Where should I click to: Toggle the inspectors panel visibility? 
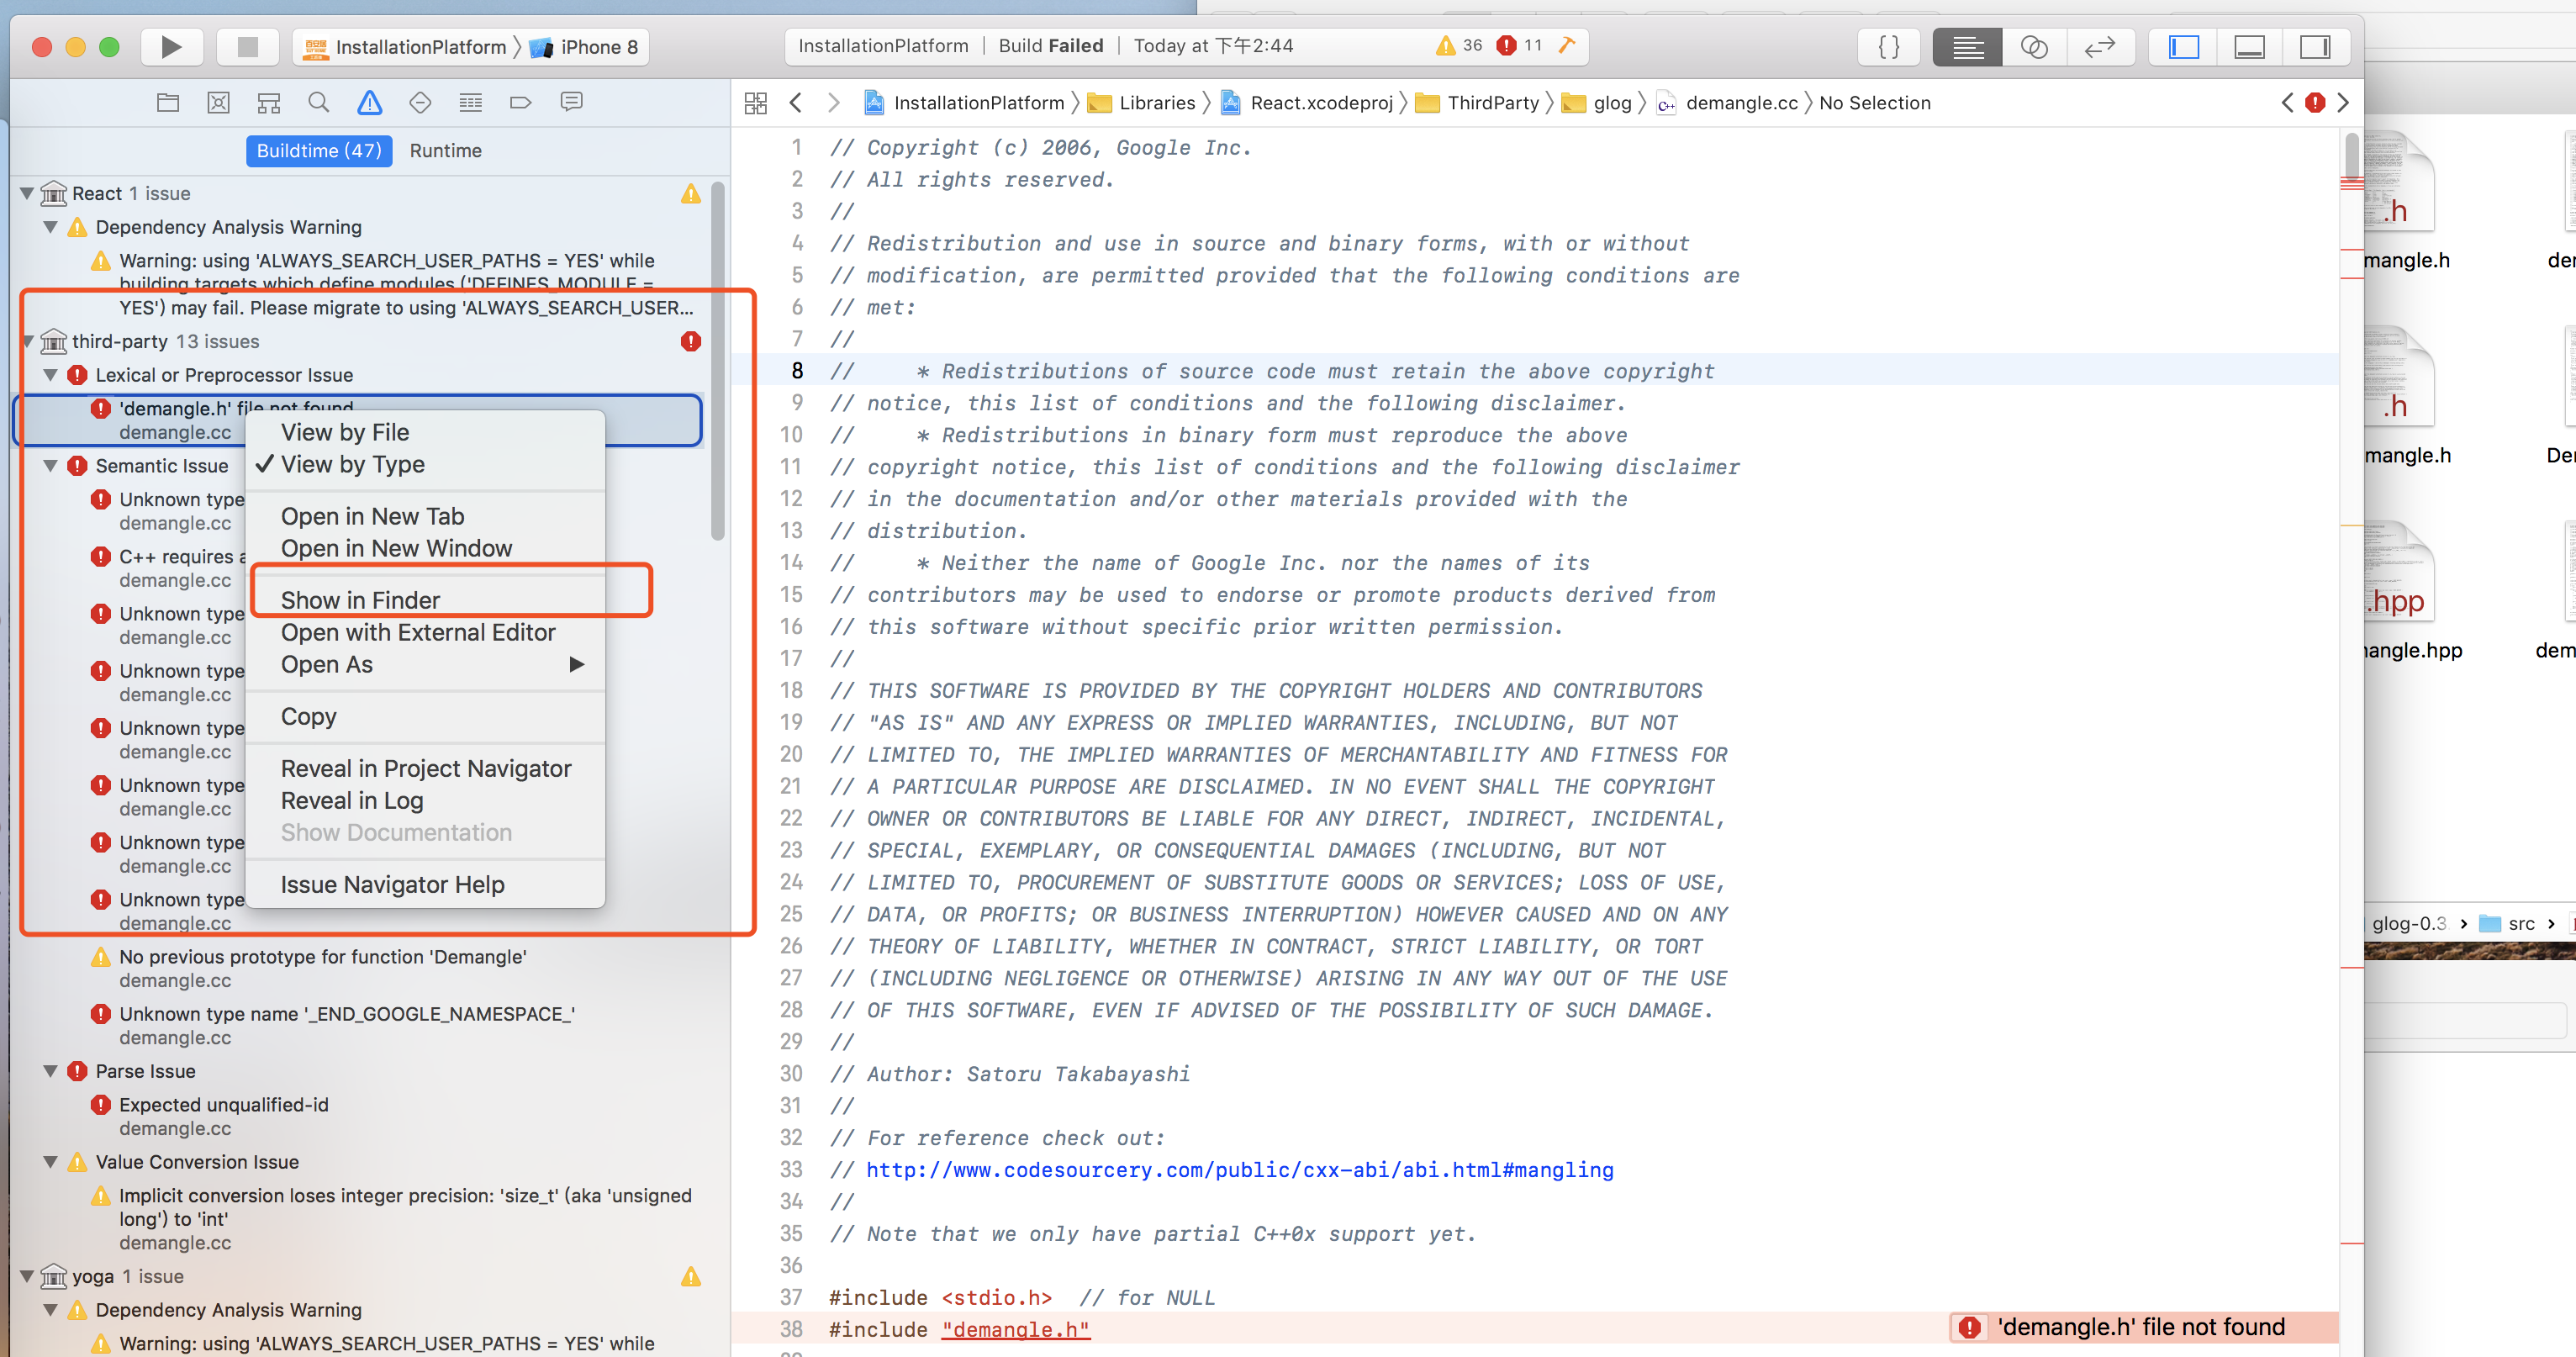(x=2315, y=46)
